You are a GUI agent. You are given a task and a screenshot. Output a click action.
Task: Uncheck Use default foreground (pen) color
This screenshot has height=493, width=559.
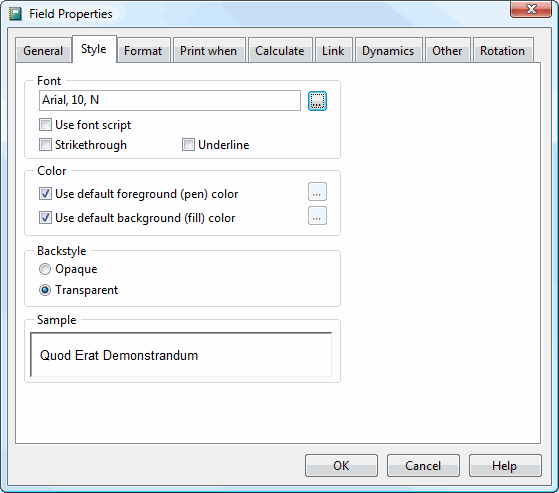click(x=45, y=194)
